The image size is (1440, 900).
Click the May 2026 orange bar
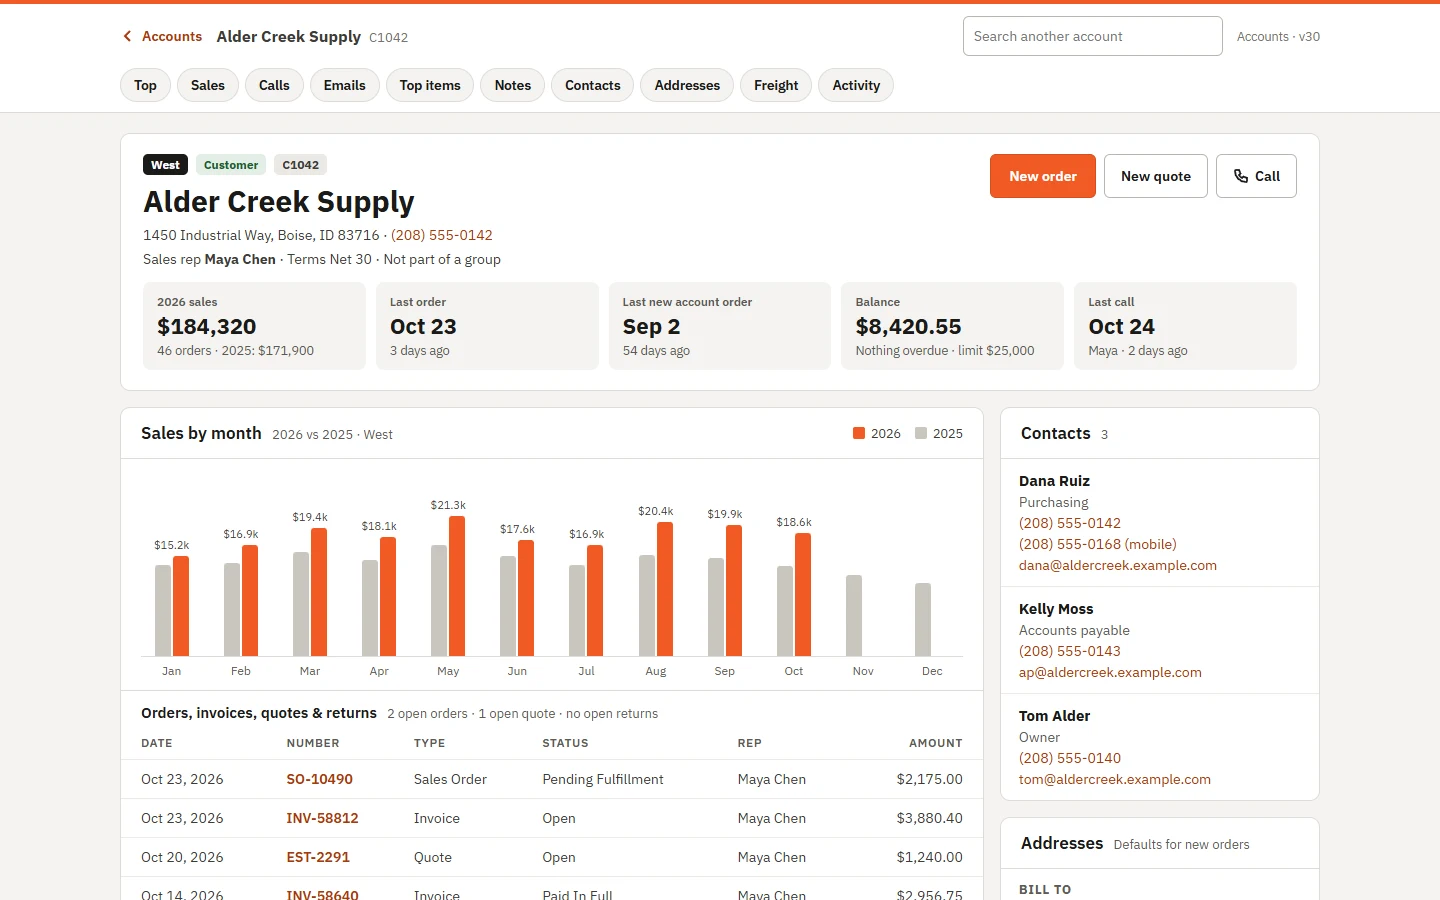click(457, 586)
